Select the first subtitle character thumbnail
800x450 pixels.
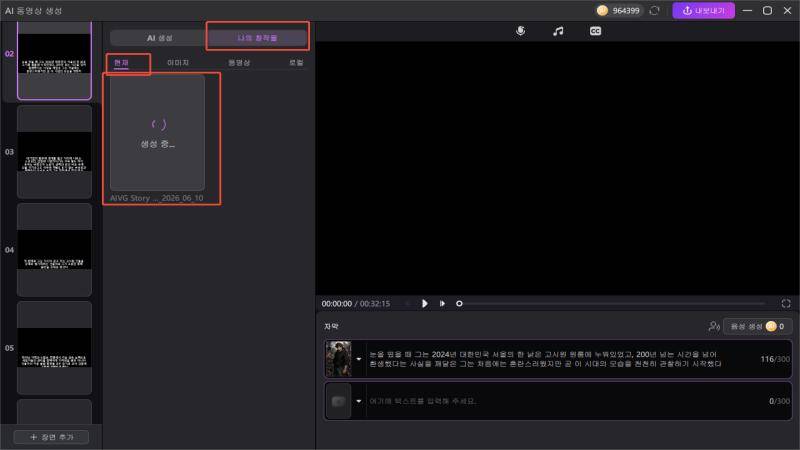pyautogui.click(x=339, y=359)
